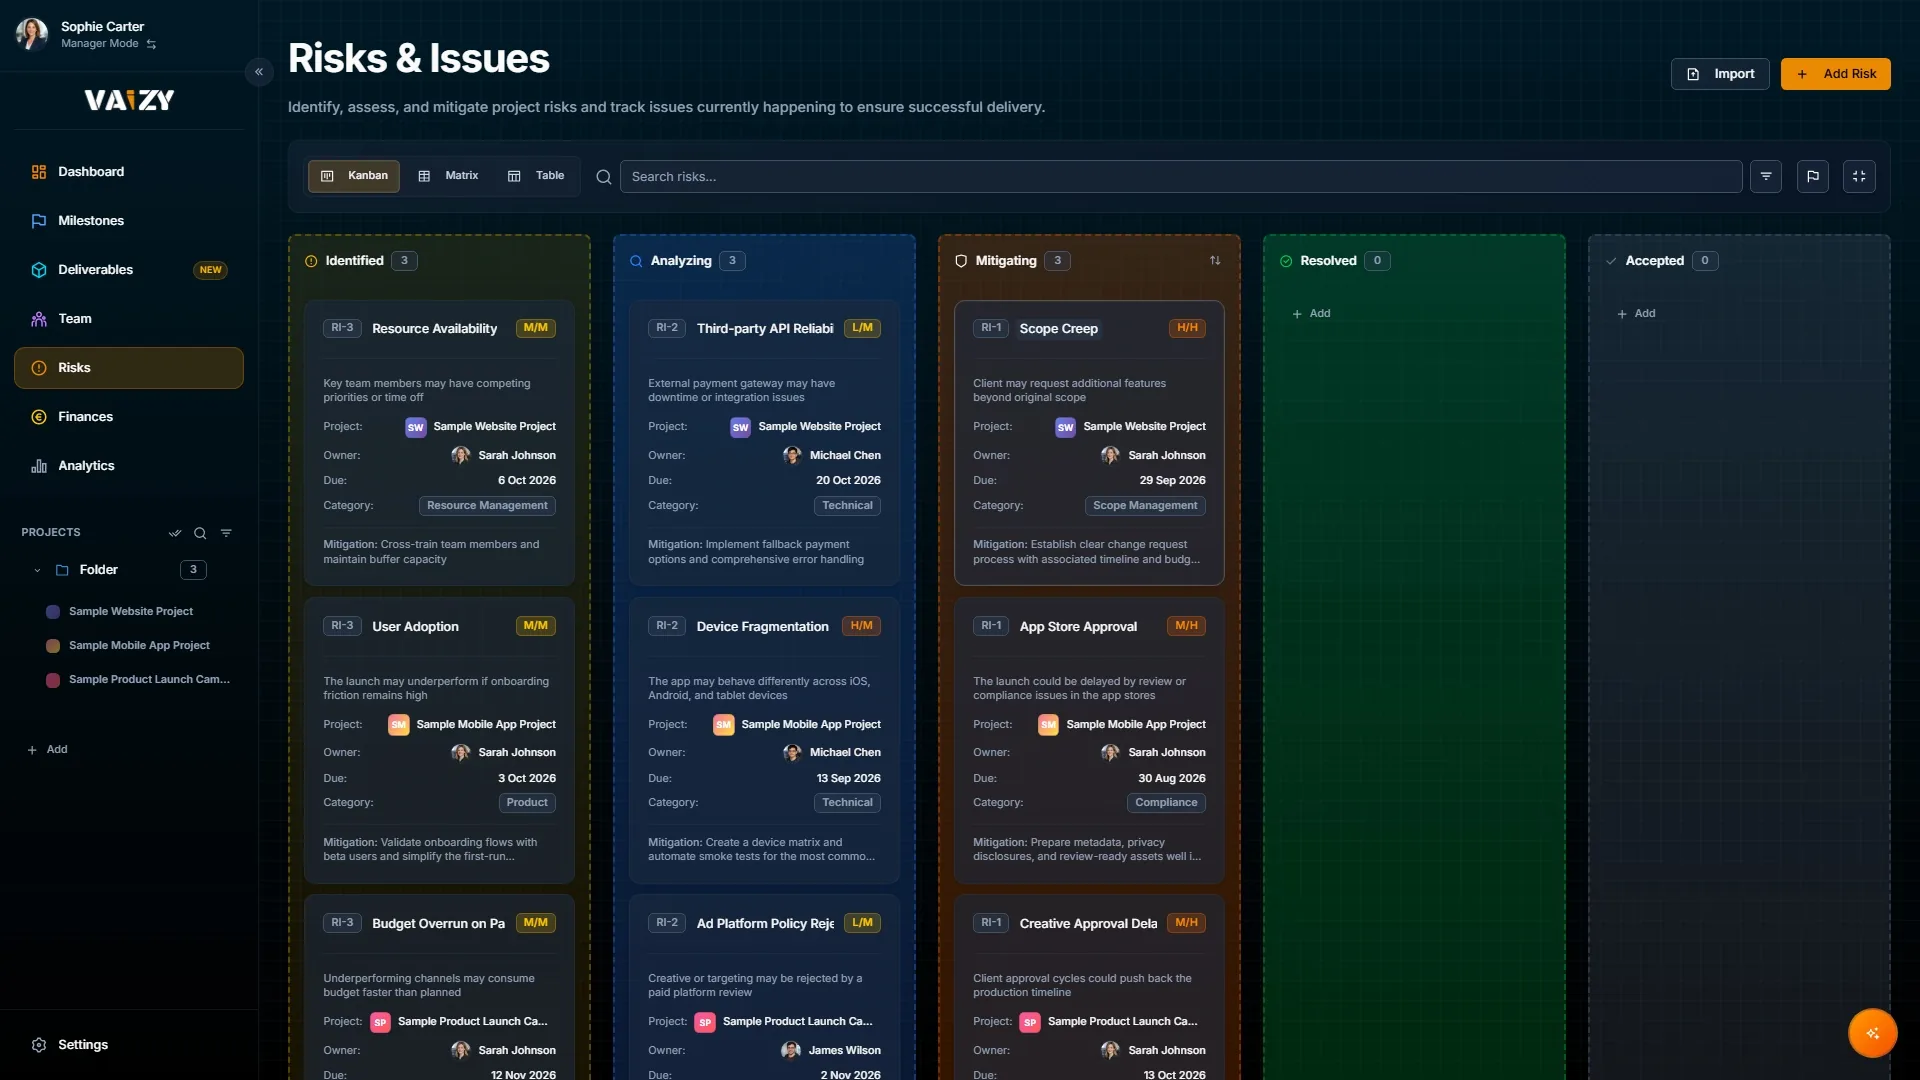Click the projects filter icon in sidebar

click(x=226, y=533)
